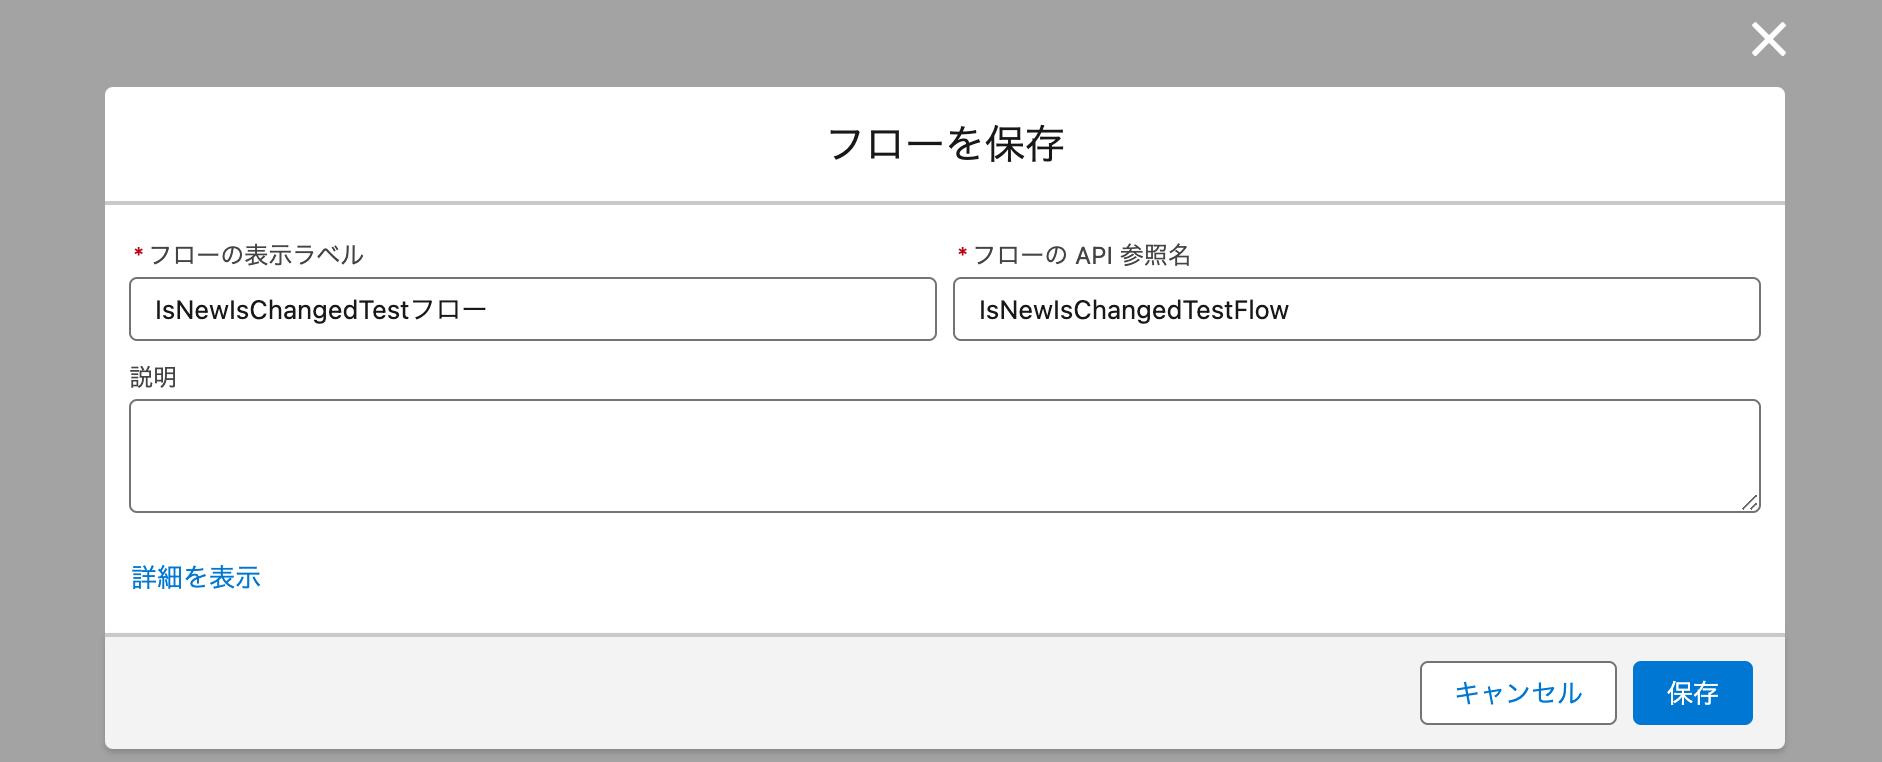Click the キャンセル button
1882x762 pixels.
1518,693
